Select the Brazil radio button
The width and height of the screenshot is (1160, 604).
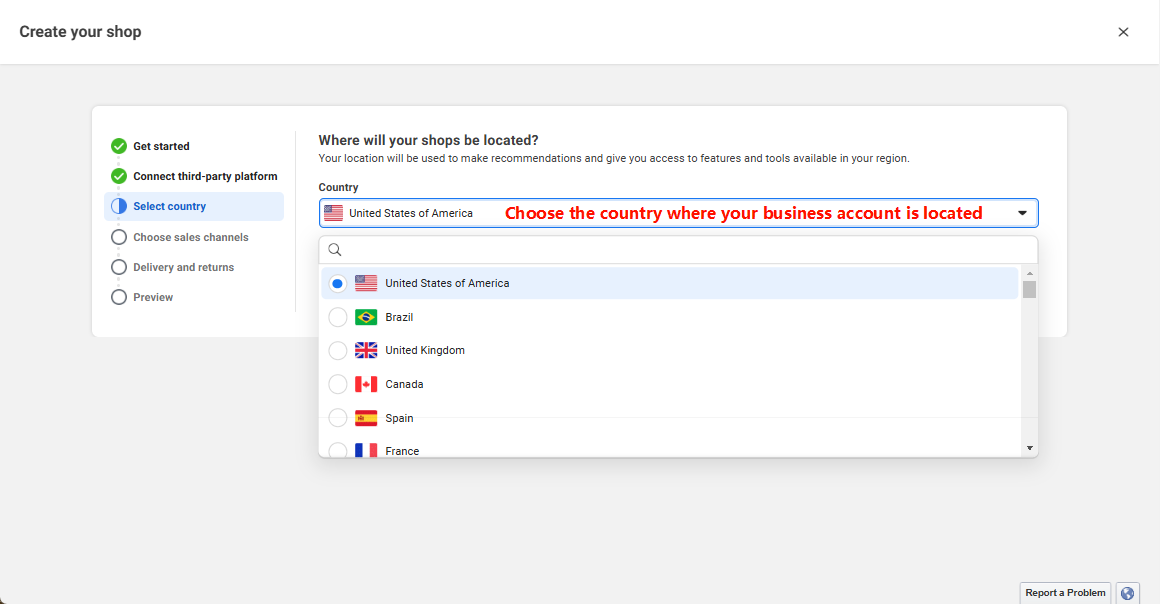(x=338, y=317)
